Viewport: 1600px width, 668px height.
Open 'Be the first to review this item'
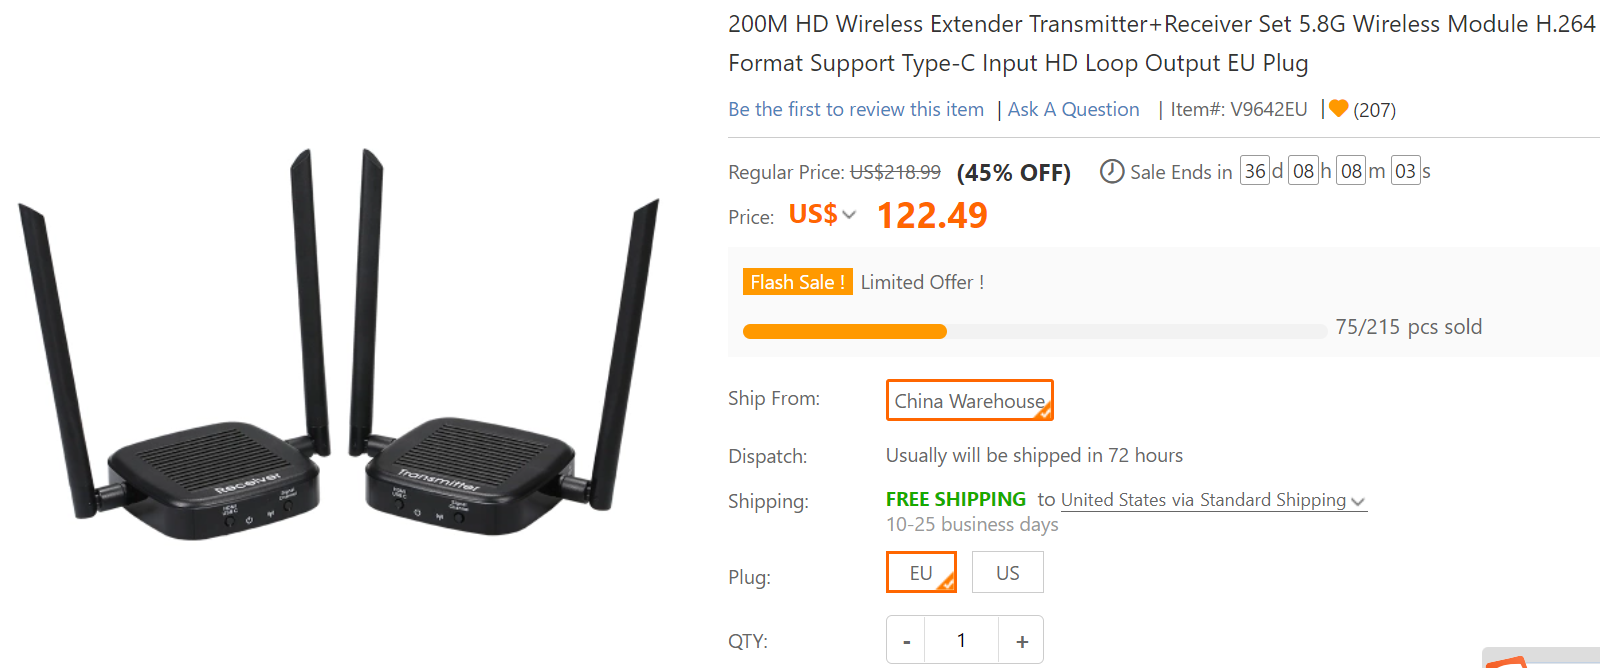(856, 109)
